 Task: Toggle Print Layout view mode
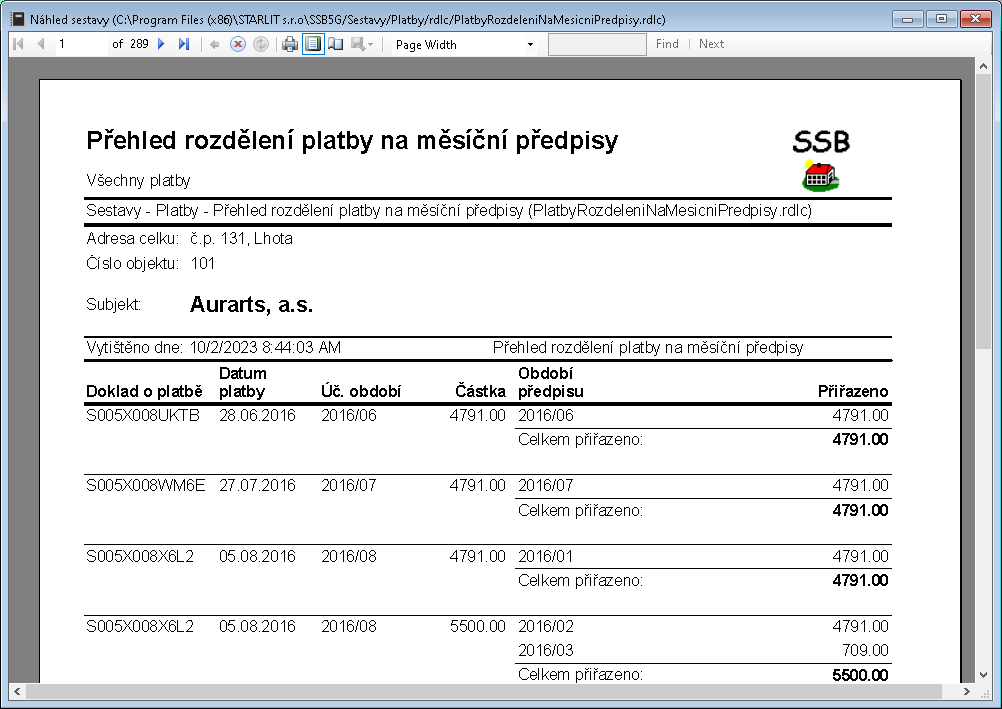tap(313, 44)
